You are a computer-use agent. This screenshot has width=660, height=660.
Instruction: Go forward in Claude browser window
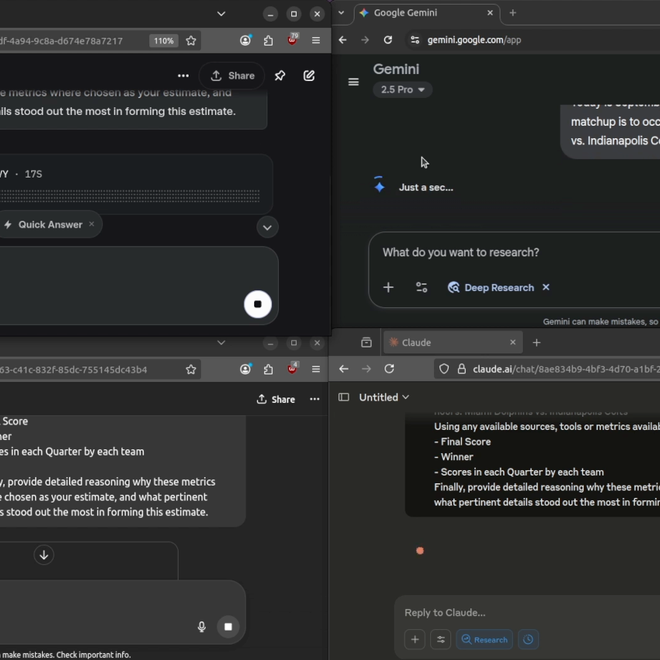coord(367,369)
